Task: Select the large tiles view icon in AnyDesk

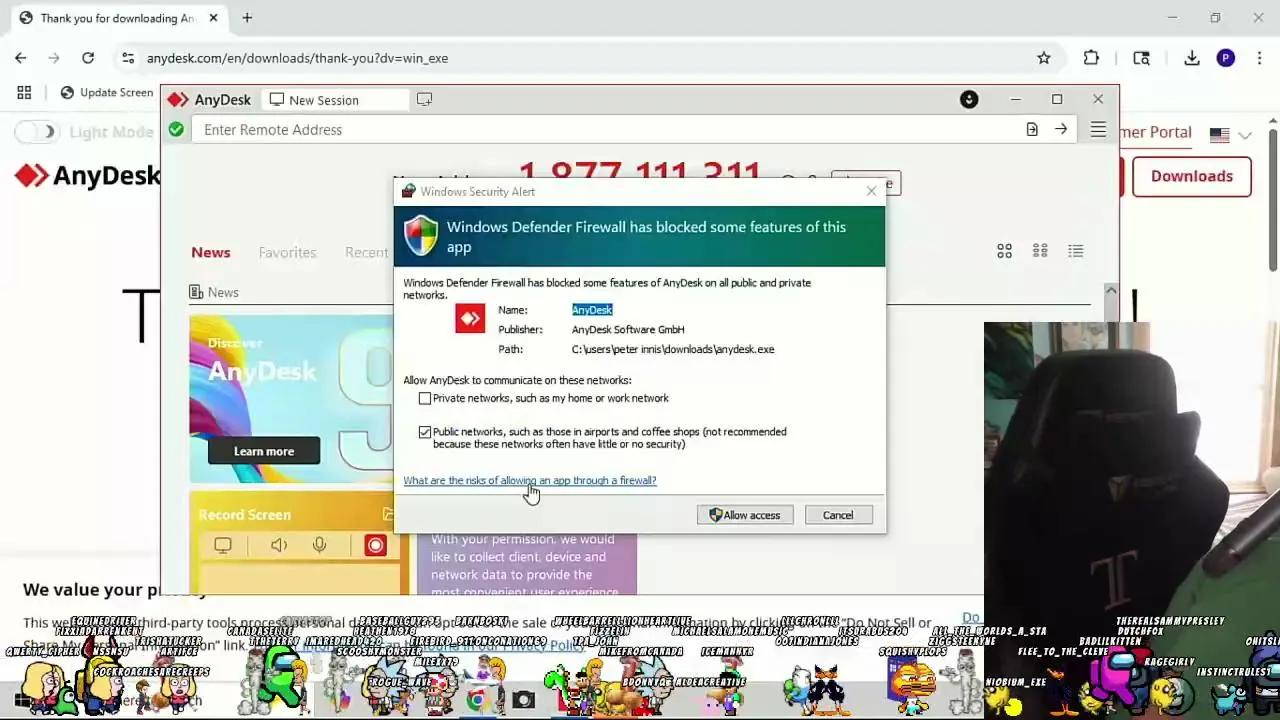Action: [x=1004, y=251]
